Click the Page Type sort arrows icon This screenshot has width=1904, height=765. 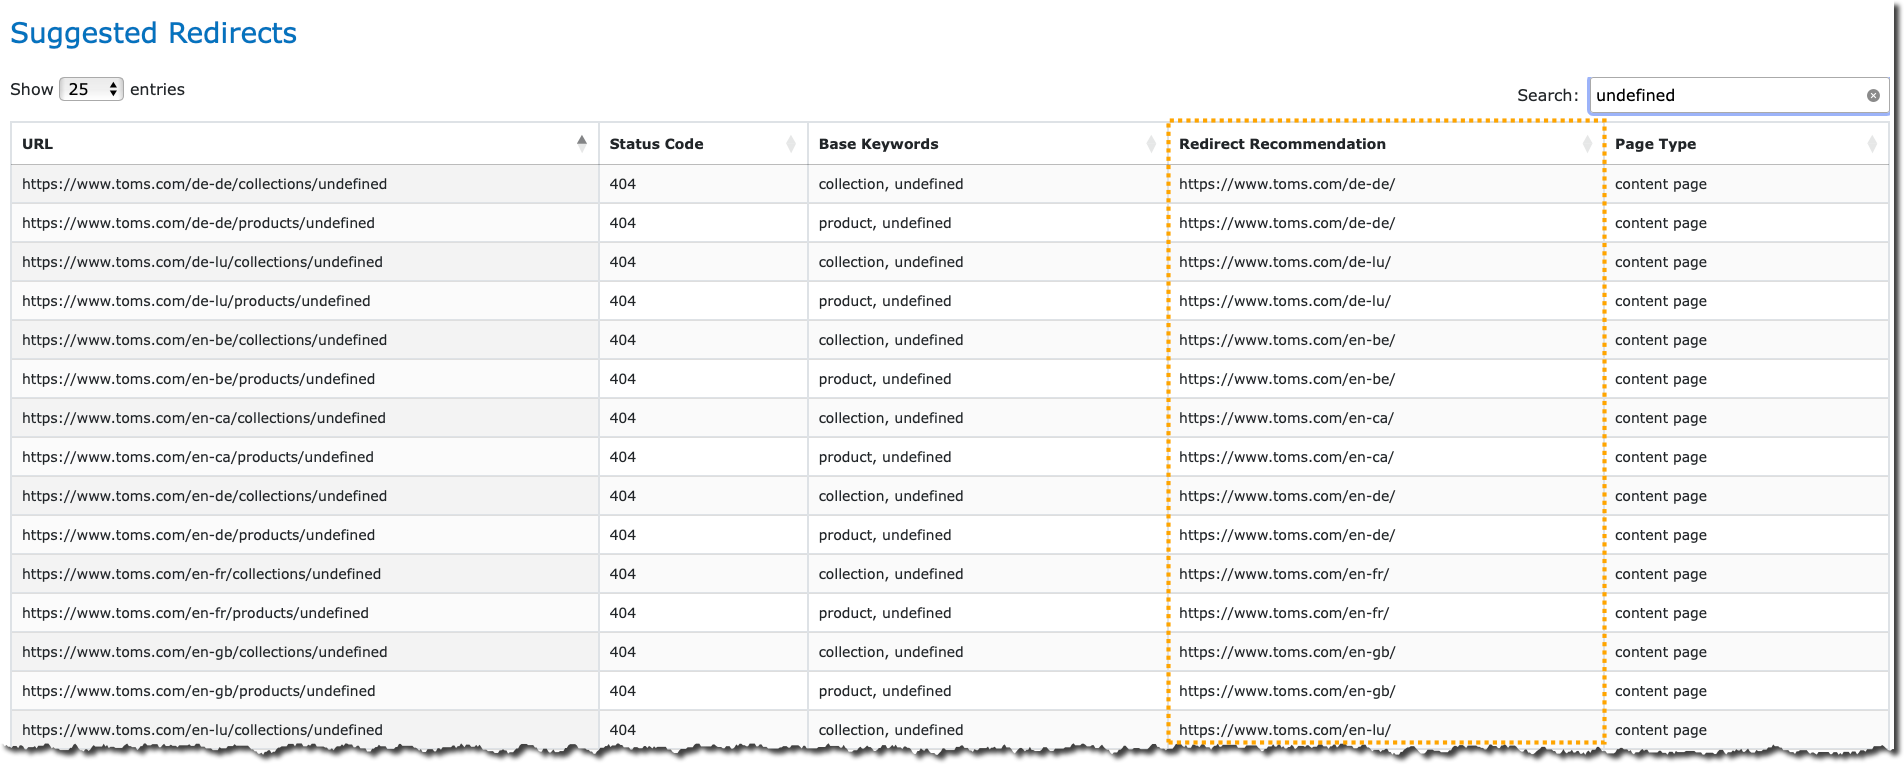pyautogui.click(x=1871, y=144)
